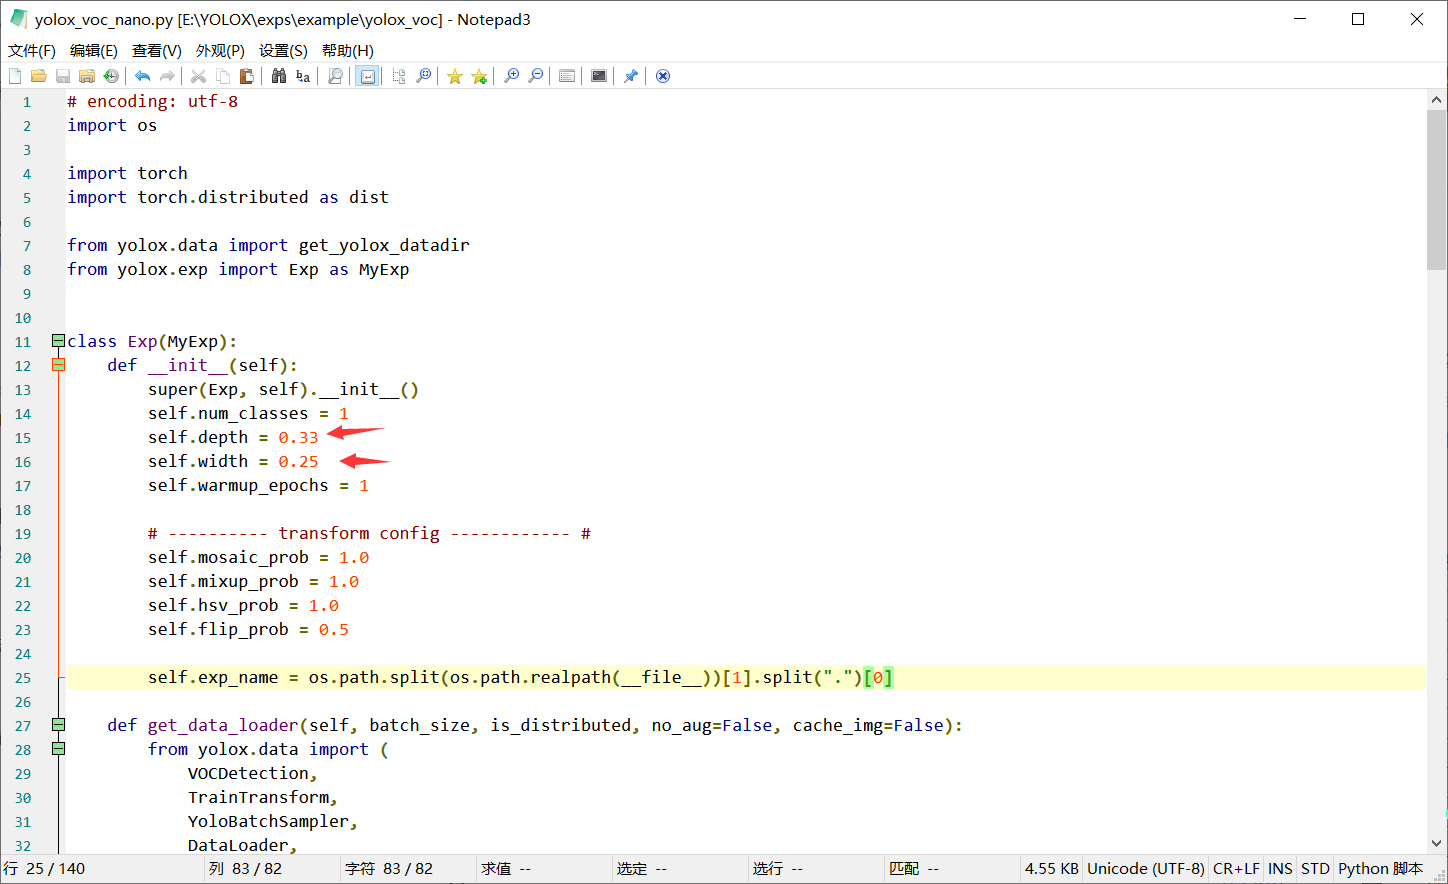Viewport: 1448px width, 884px height.
Task: Toggle always-on-top pin icon
Action: 631,76
